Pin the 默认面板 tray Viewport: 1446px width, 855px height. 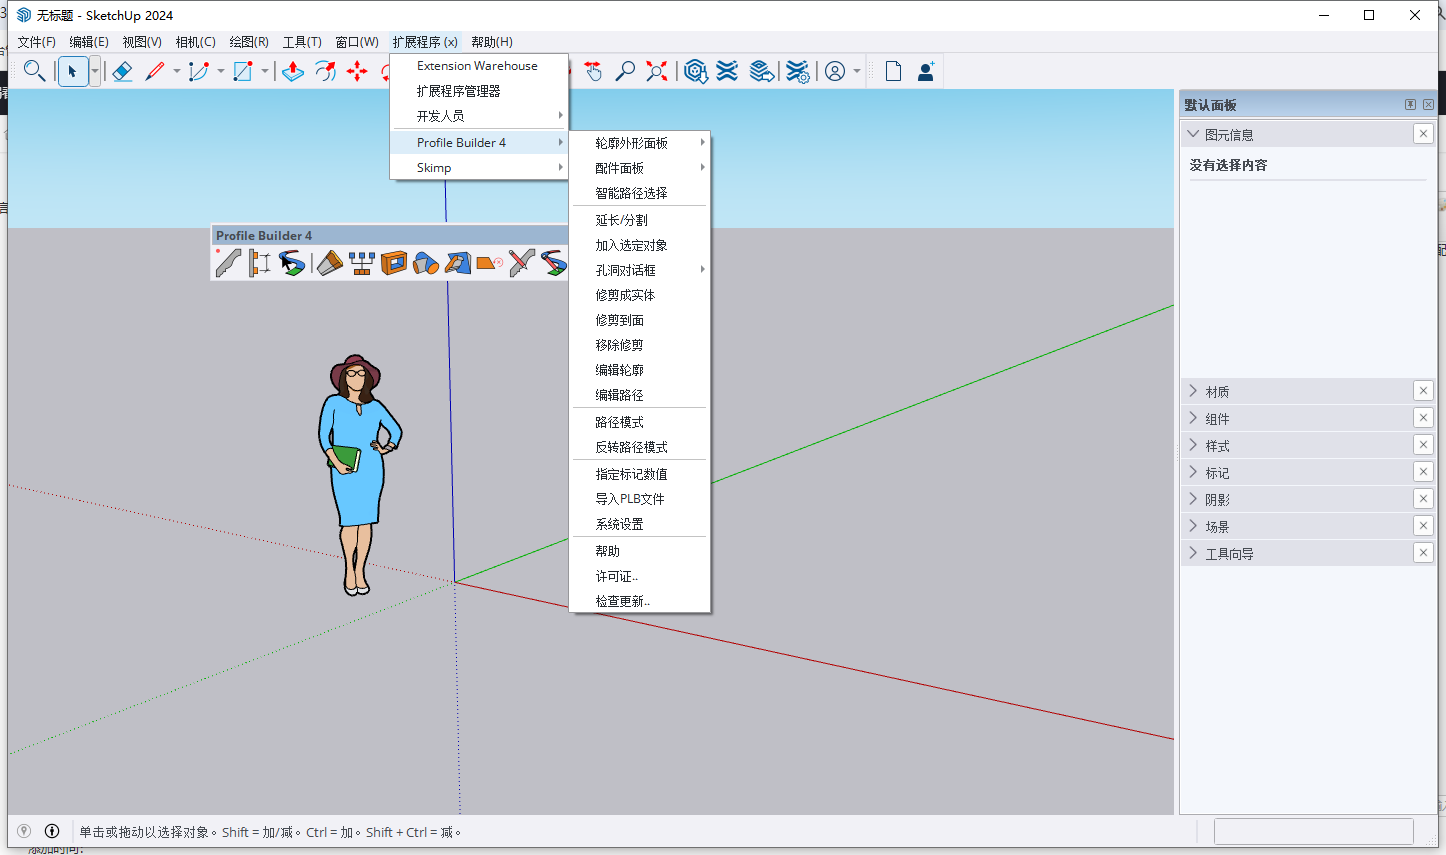point(1410,104)
